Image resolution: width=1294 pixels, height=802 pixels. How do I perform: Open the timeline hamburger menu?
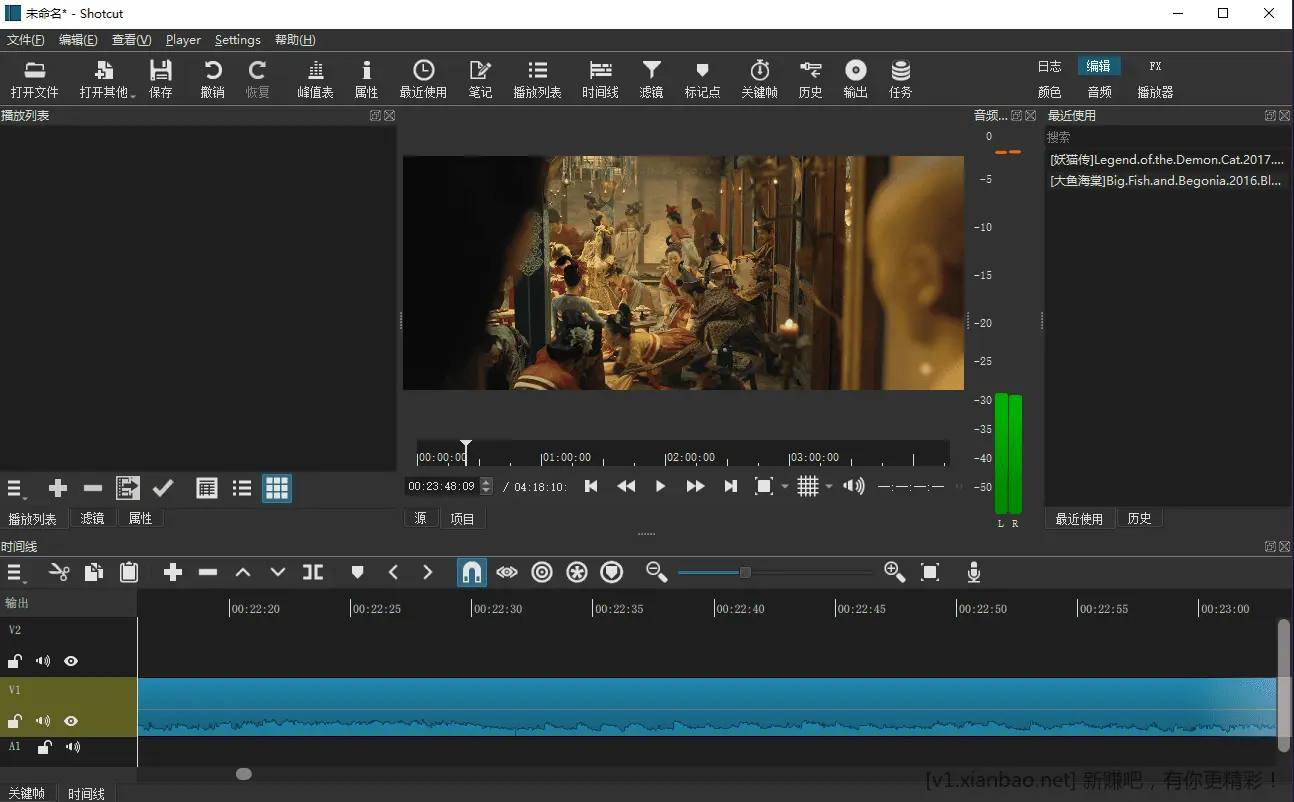coord(15,572)
